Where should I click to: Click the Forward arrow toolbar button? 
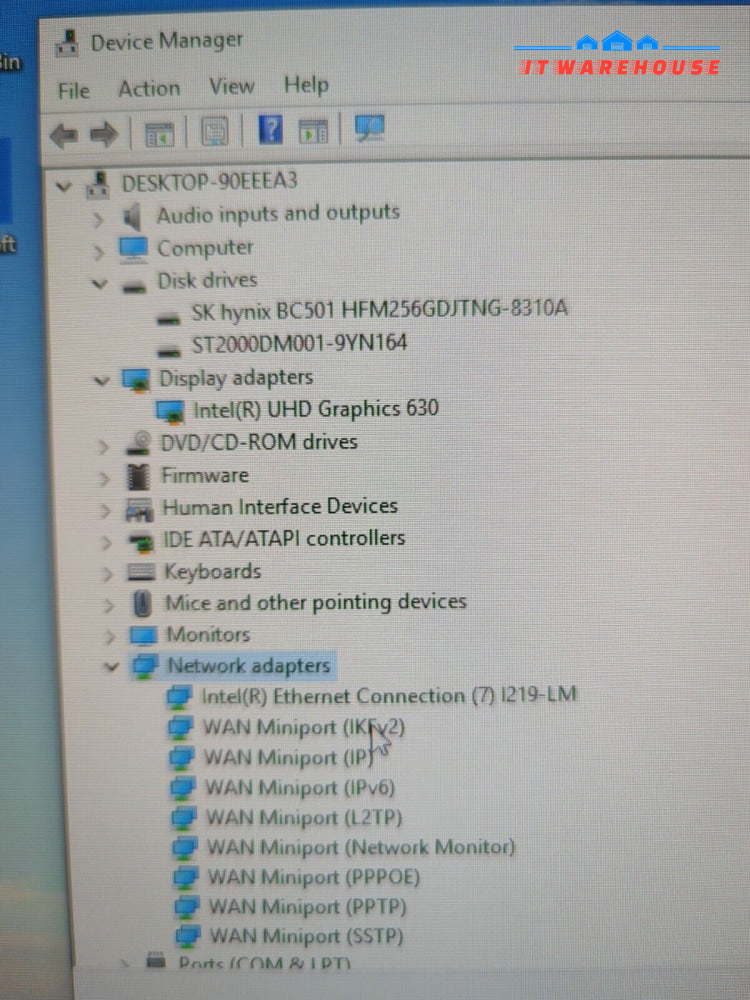(x=104, y=134)
